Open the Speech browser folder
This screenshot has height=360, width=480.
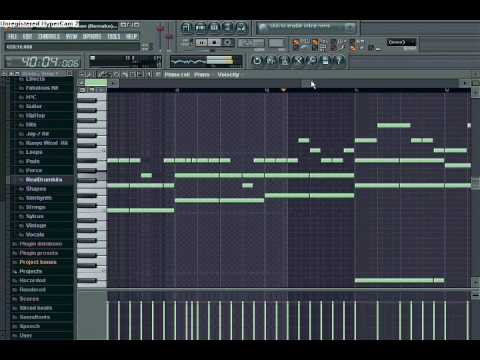[x=29, y=326]
